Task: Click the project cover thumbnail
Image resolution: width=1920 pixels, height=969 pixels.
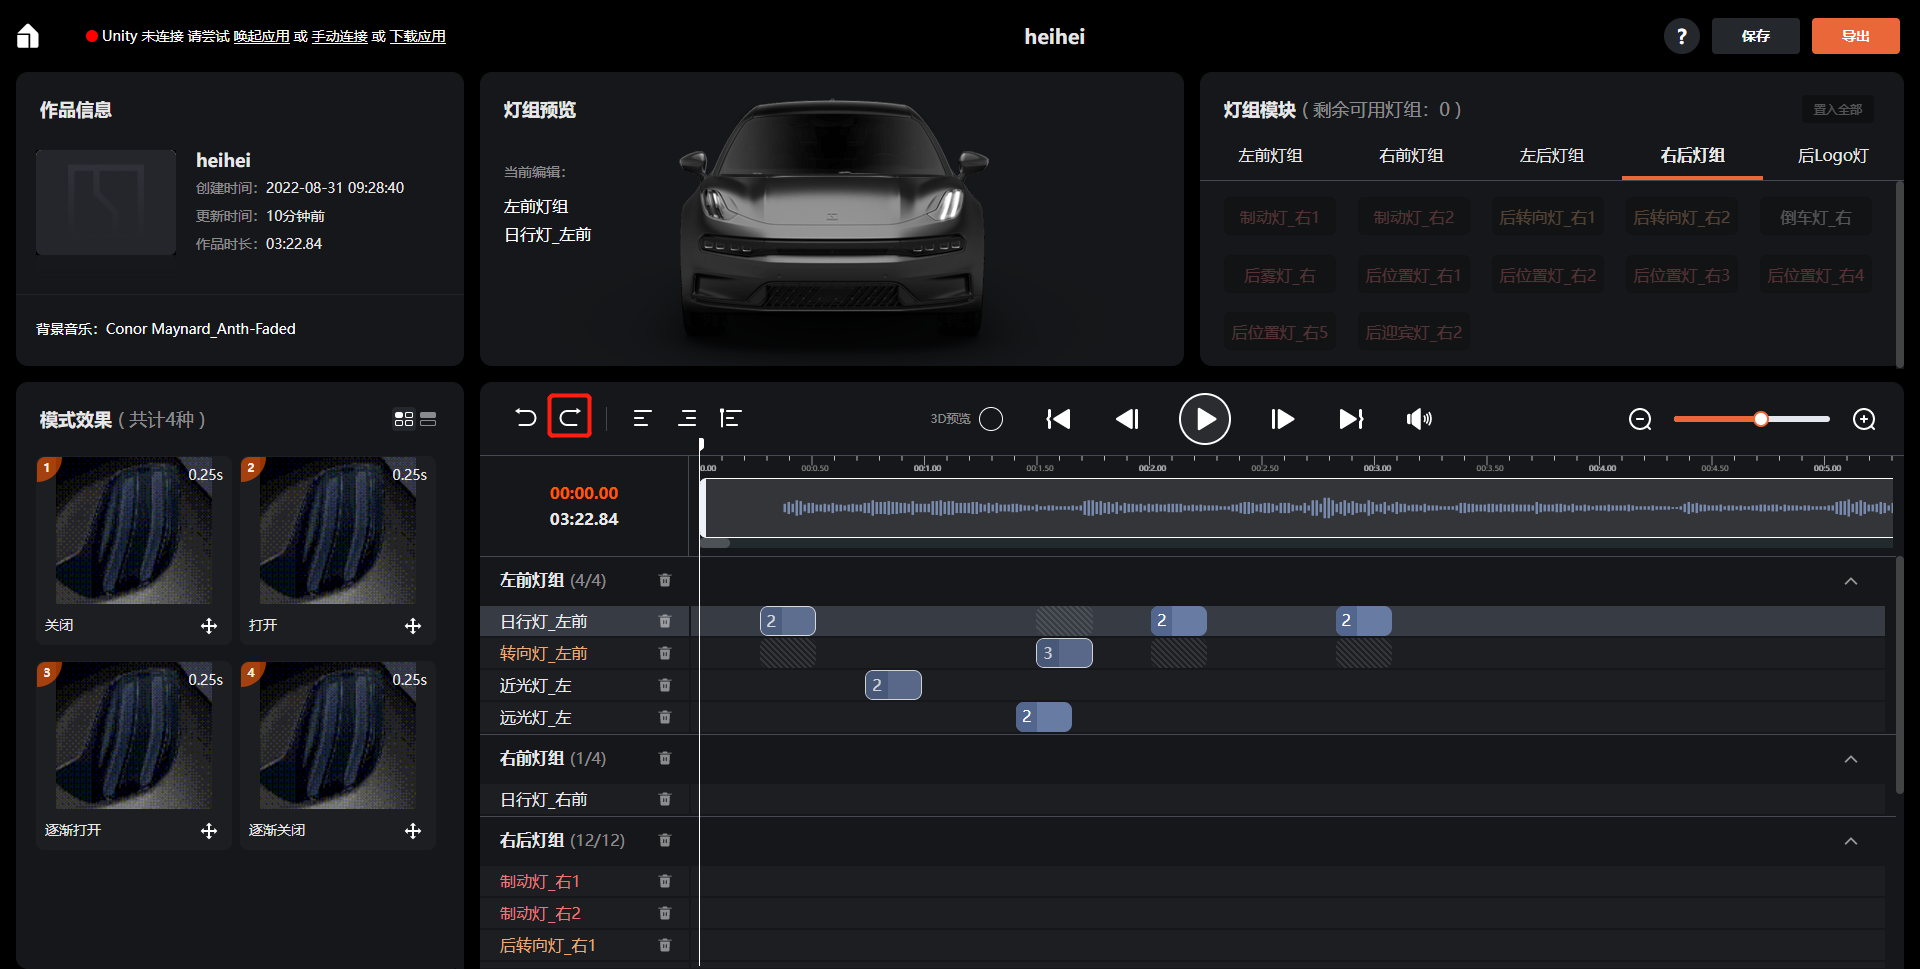Action: (106, 203)
